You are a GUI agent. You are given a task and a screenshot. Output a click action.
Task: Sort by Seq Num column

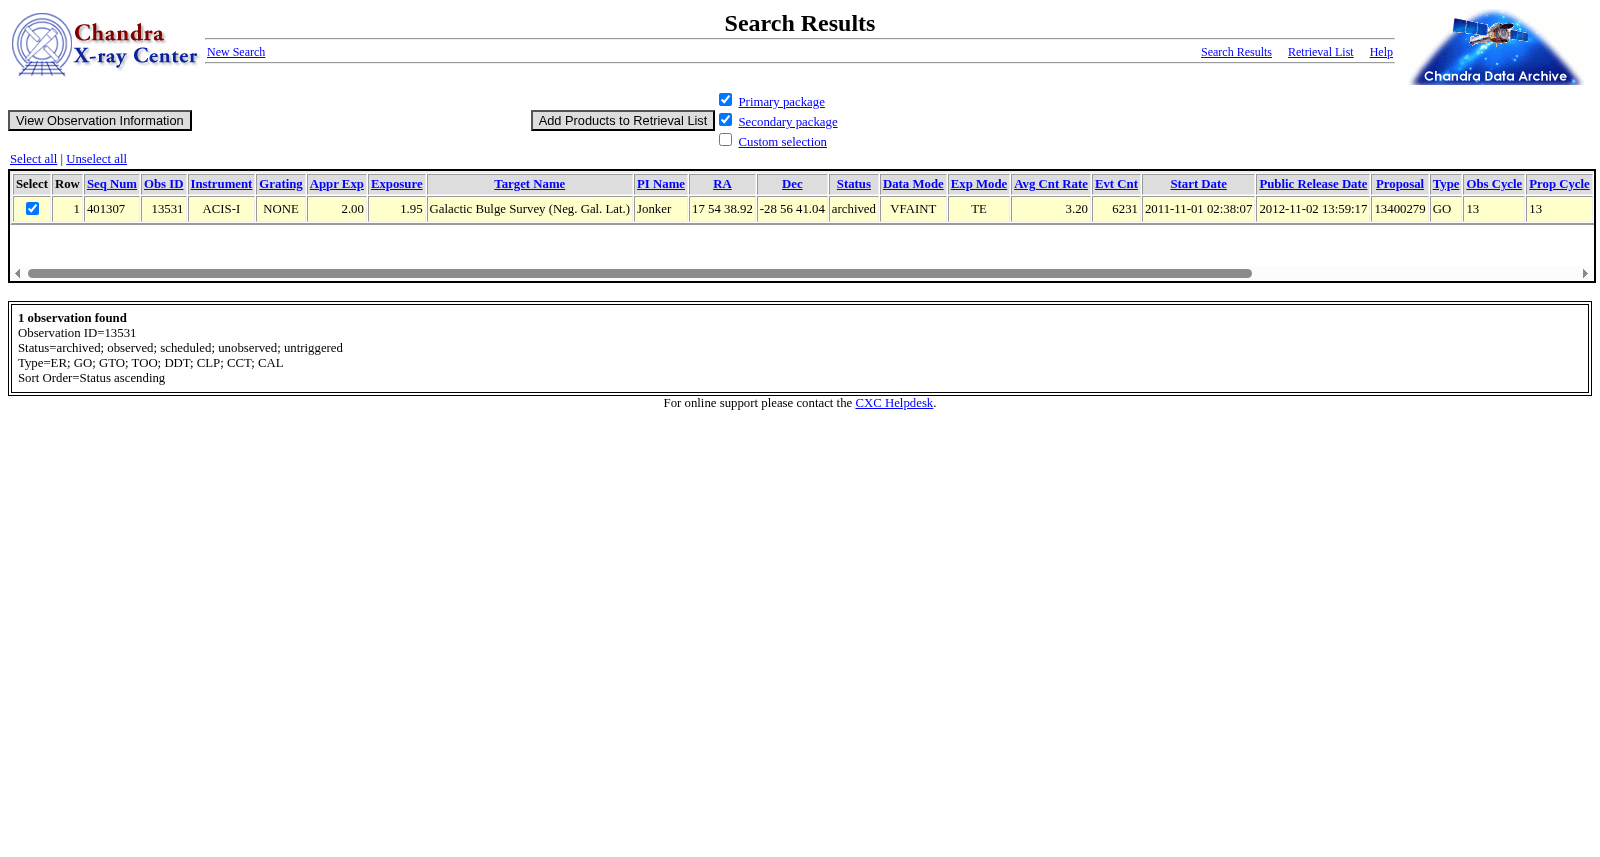click(x=112, y=184)
